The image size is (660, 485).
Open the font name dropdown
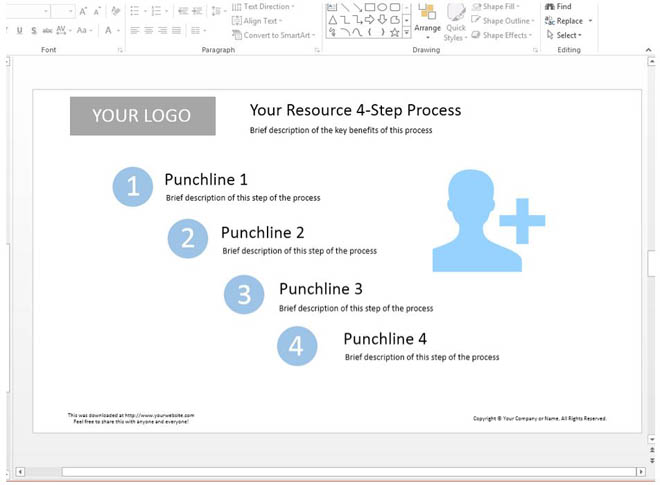pos(45,11)
